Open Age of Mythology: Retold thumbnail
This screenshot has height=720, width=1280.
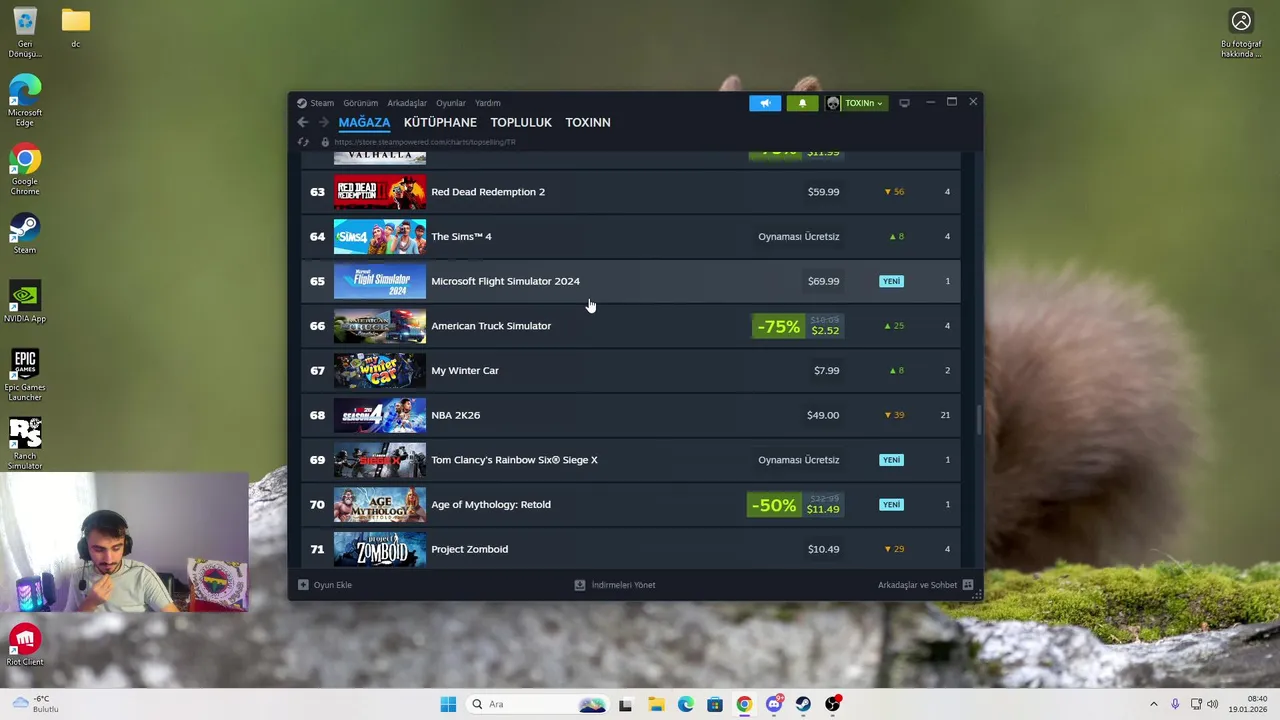click(380, 505)
